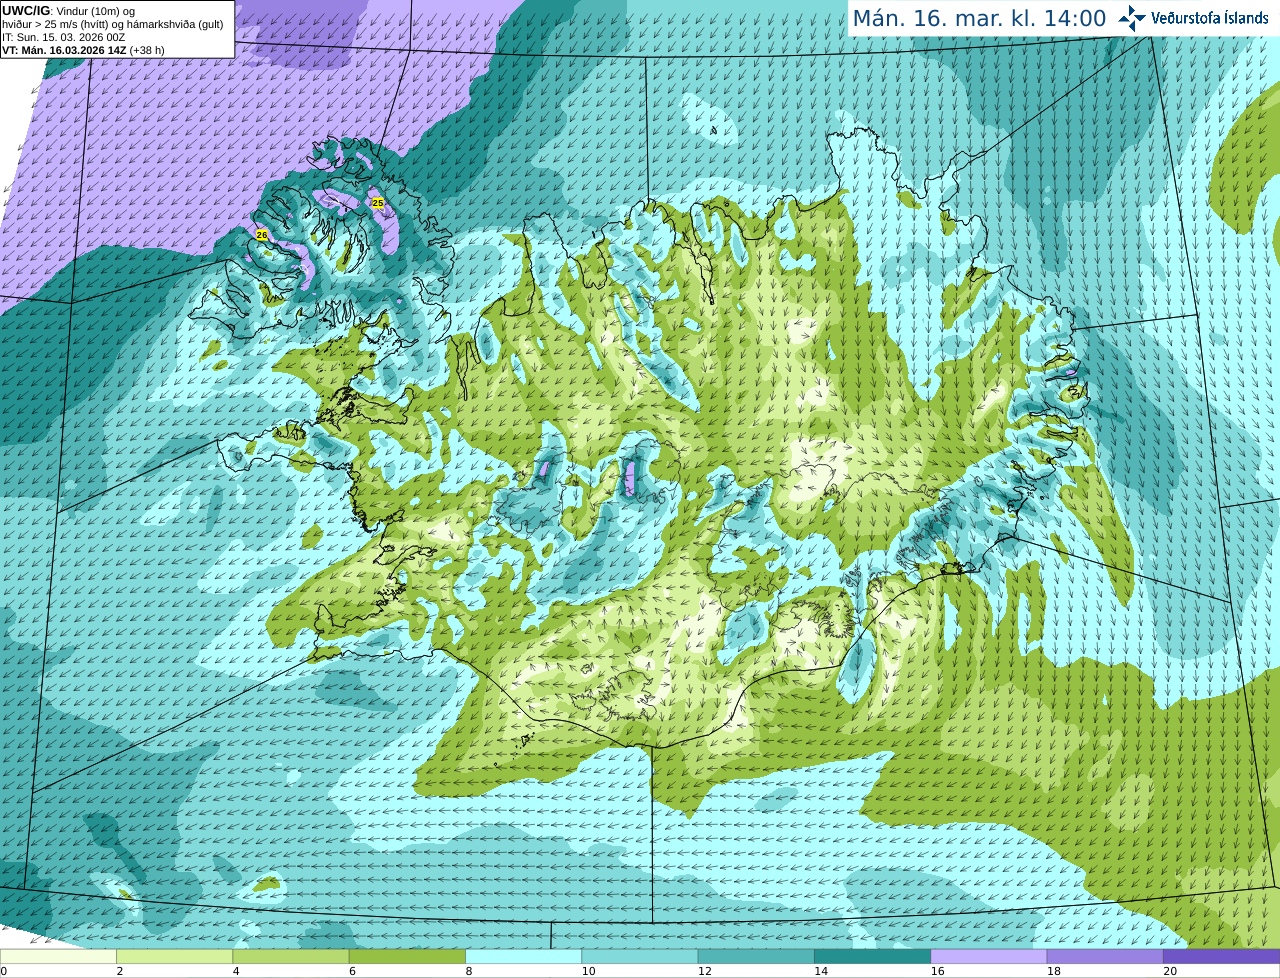This screenshot has height=978, width=1280.
Task: Click the 8–10 m/s light cyan legend swatch
Action: tap(523, 956)
